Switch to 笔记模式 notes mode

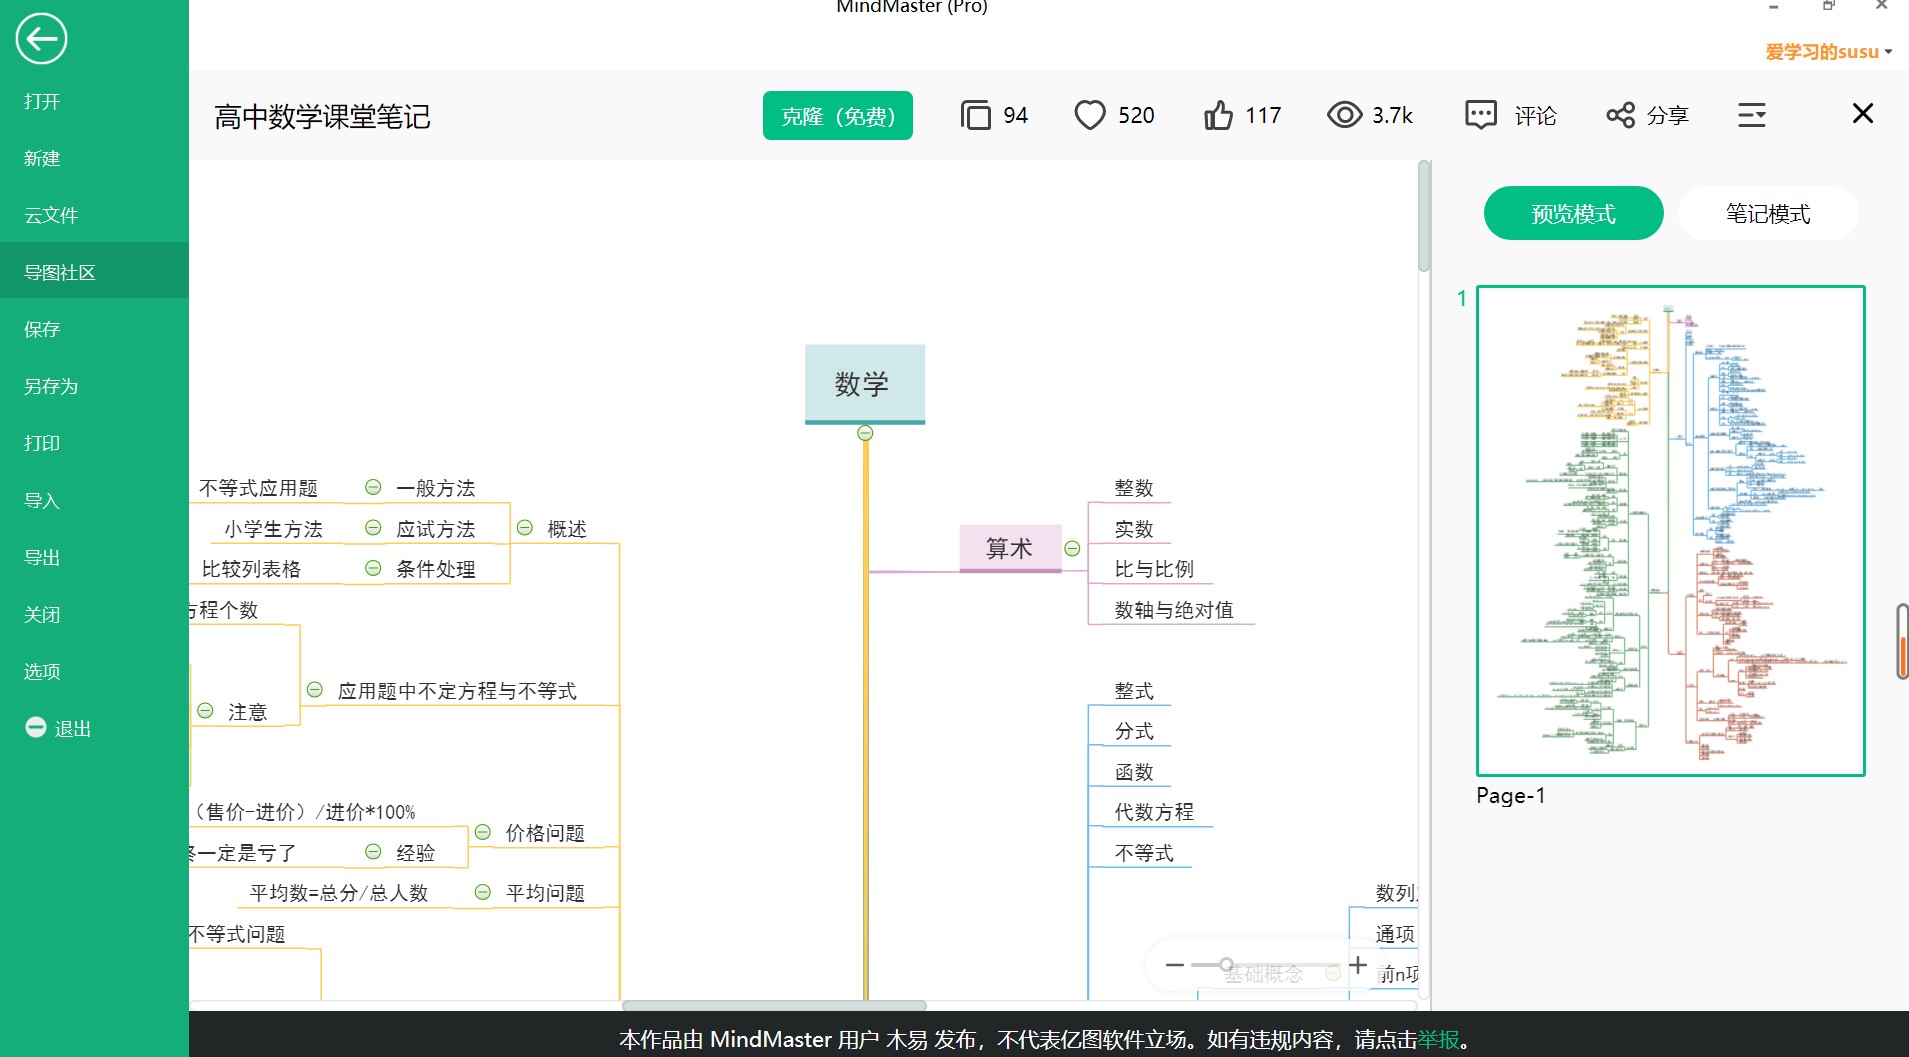[x=1768, y=213]
